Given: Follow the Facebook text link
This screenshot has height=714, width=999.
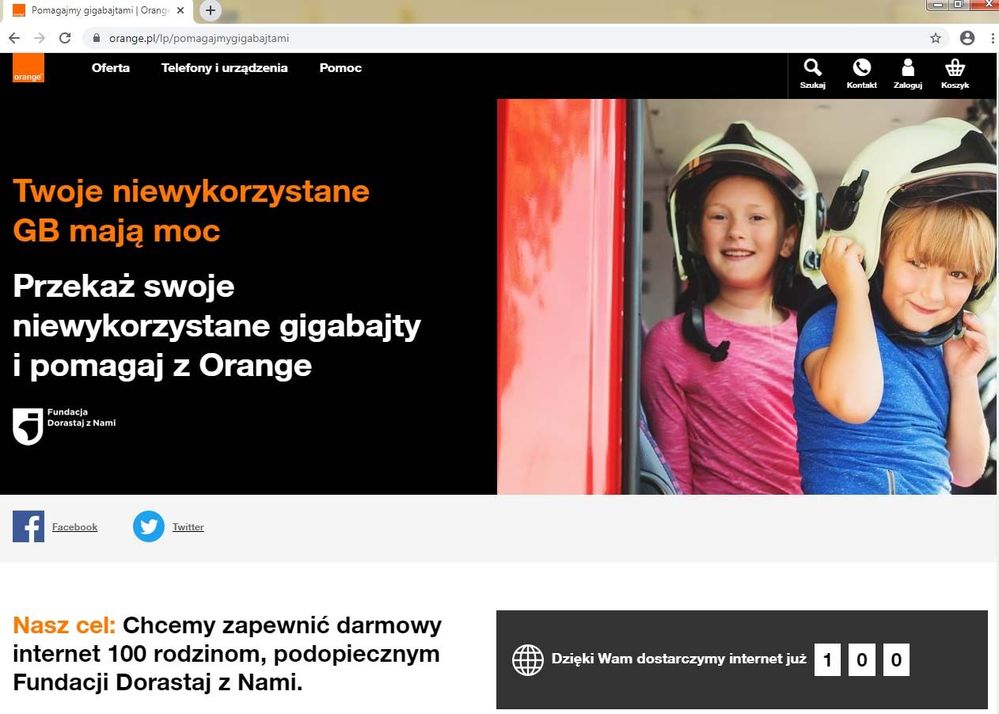Looking at the screenshot, I should coord(75,527).
